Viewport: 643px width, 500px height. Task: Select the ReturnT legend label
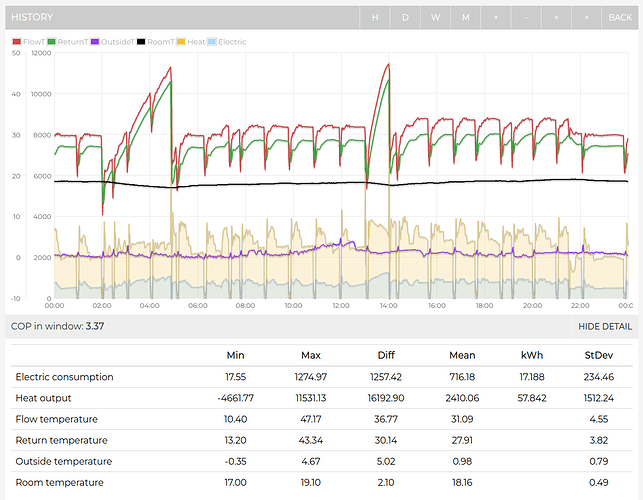pos(73,42)
